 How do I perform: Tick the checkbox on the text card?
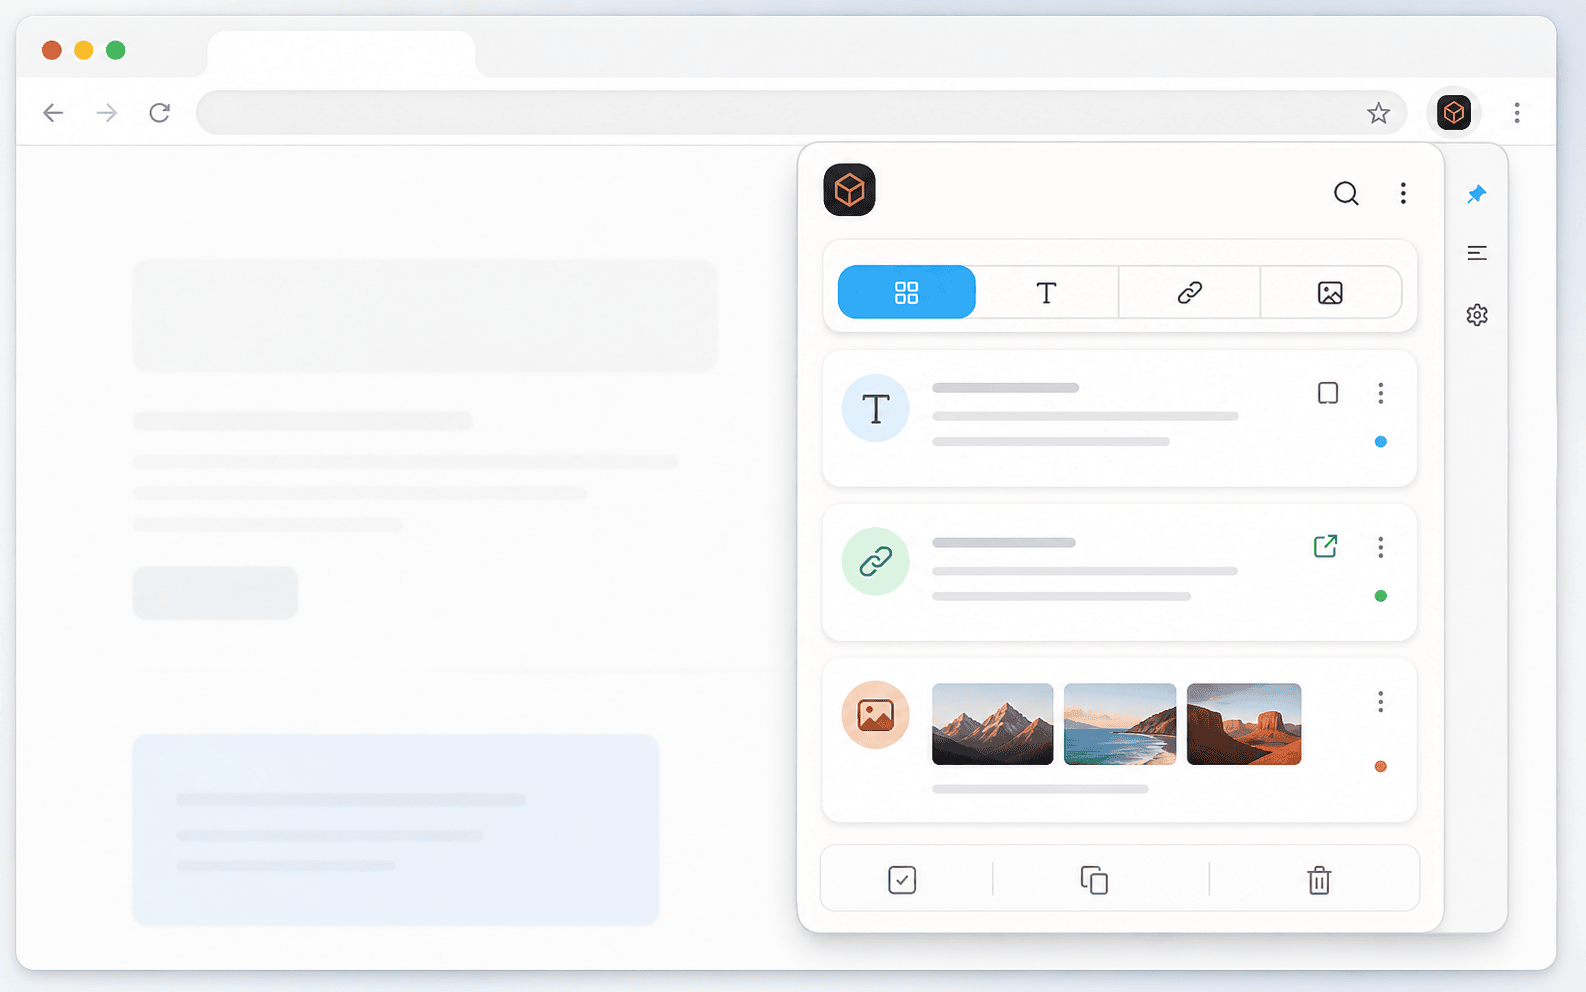point(1328,393)
